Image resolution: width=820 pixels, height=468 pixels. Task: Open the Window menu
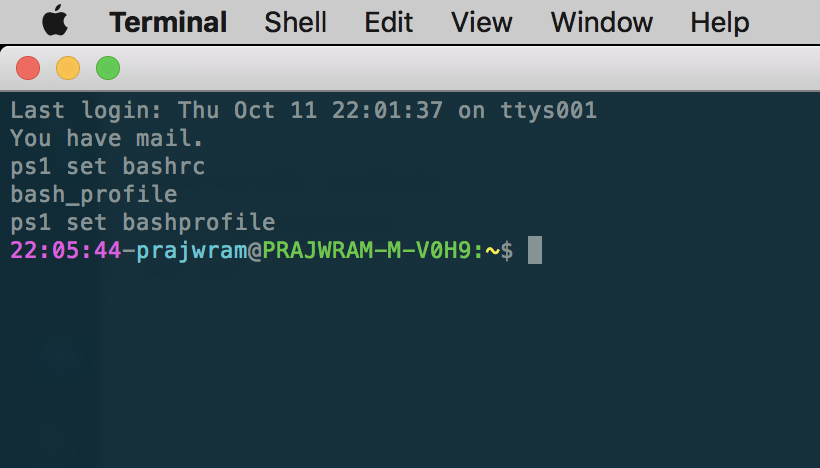point(601,22)
